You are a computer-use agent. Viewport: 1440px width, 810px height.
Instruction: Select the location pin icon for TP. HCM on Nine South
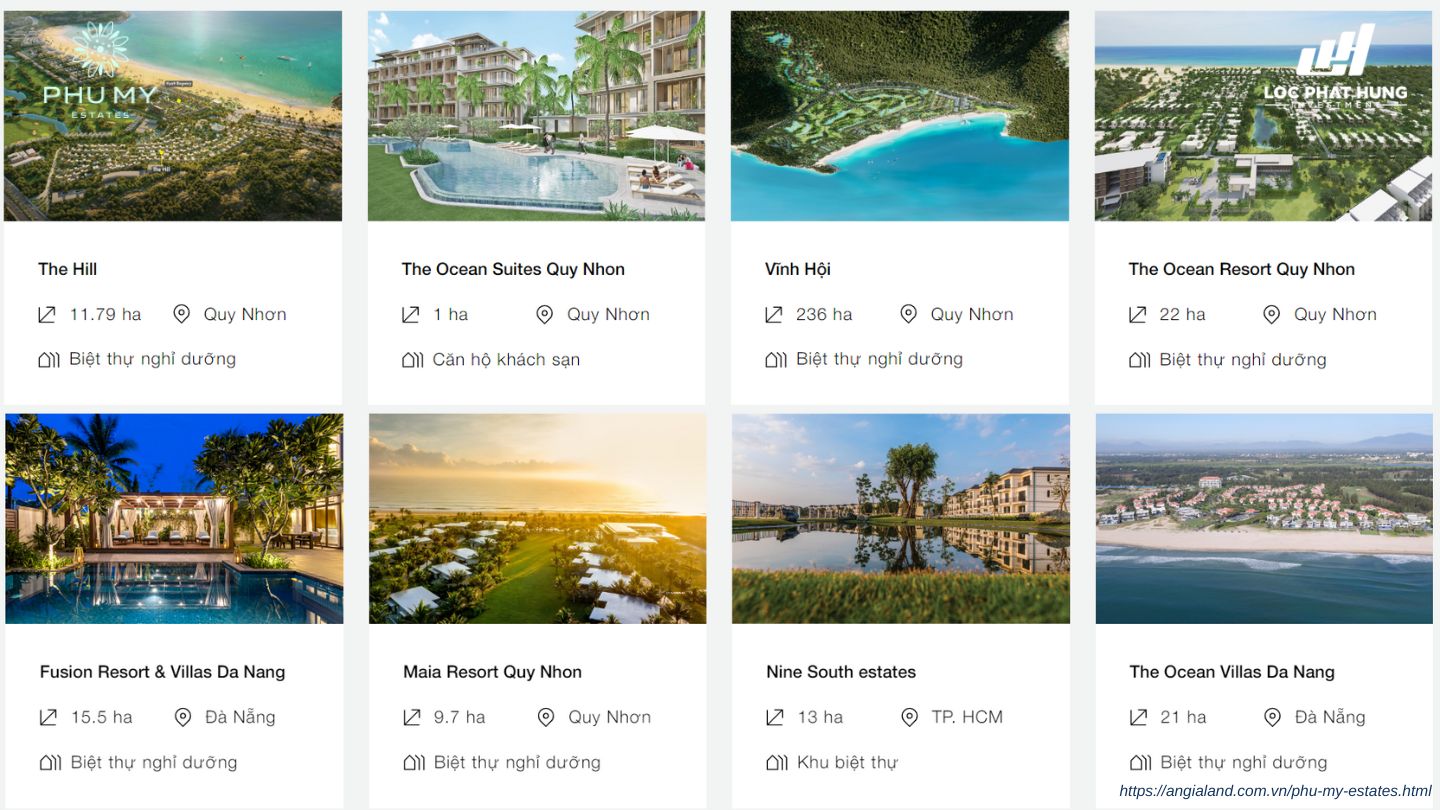click(908, 716)
